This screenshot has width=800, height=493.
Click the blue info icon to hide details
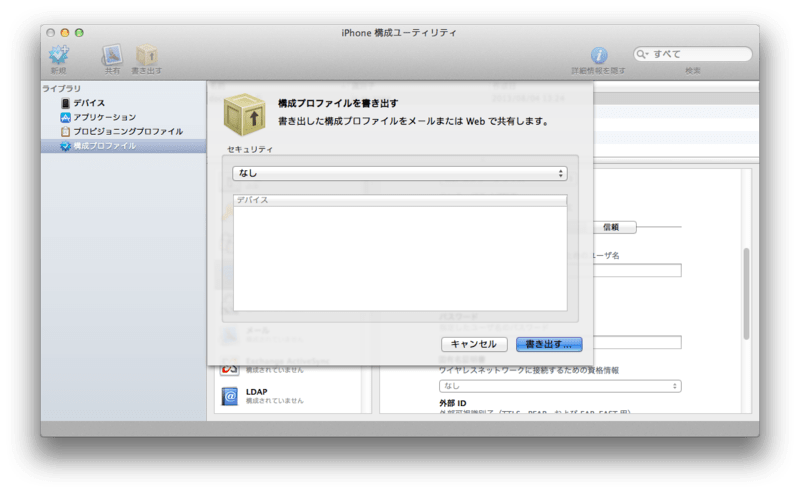click(599, 55)
